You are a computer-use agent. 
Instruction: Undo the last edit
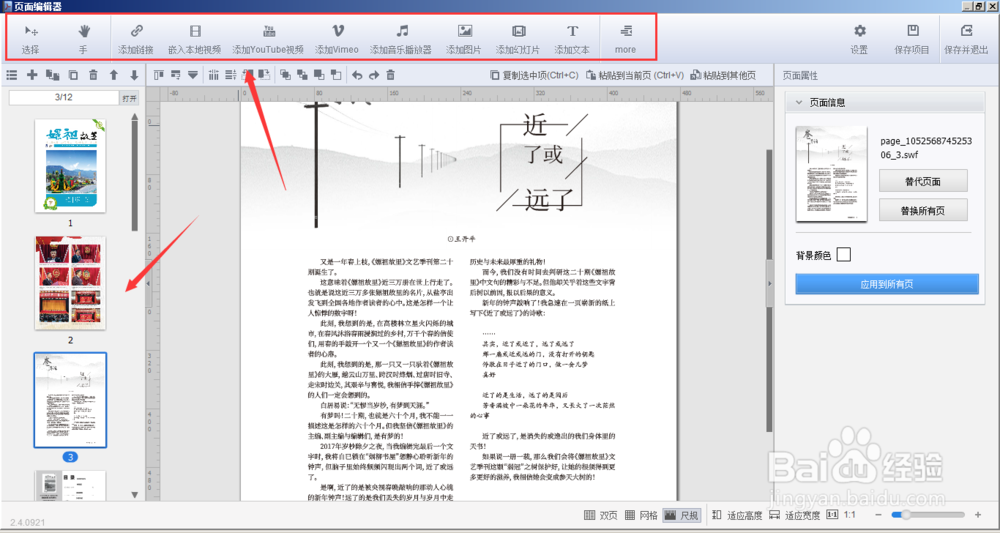(x=357, y=75)
